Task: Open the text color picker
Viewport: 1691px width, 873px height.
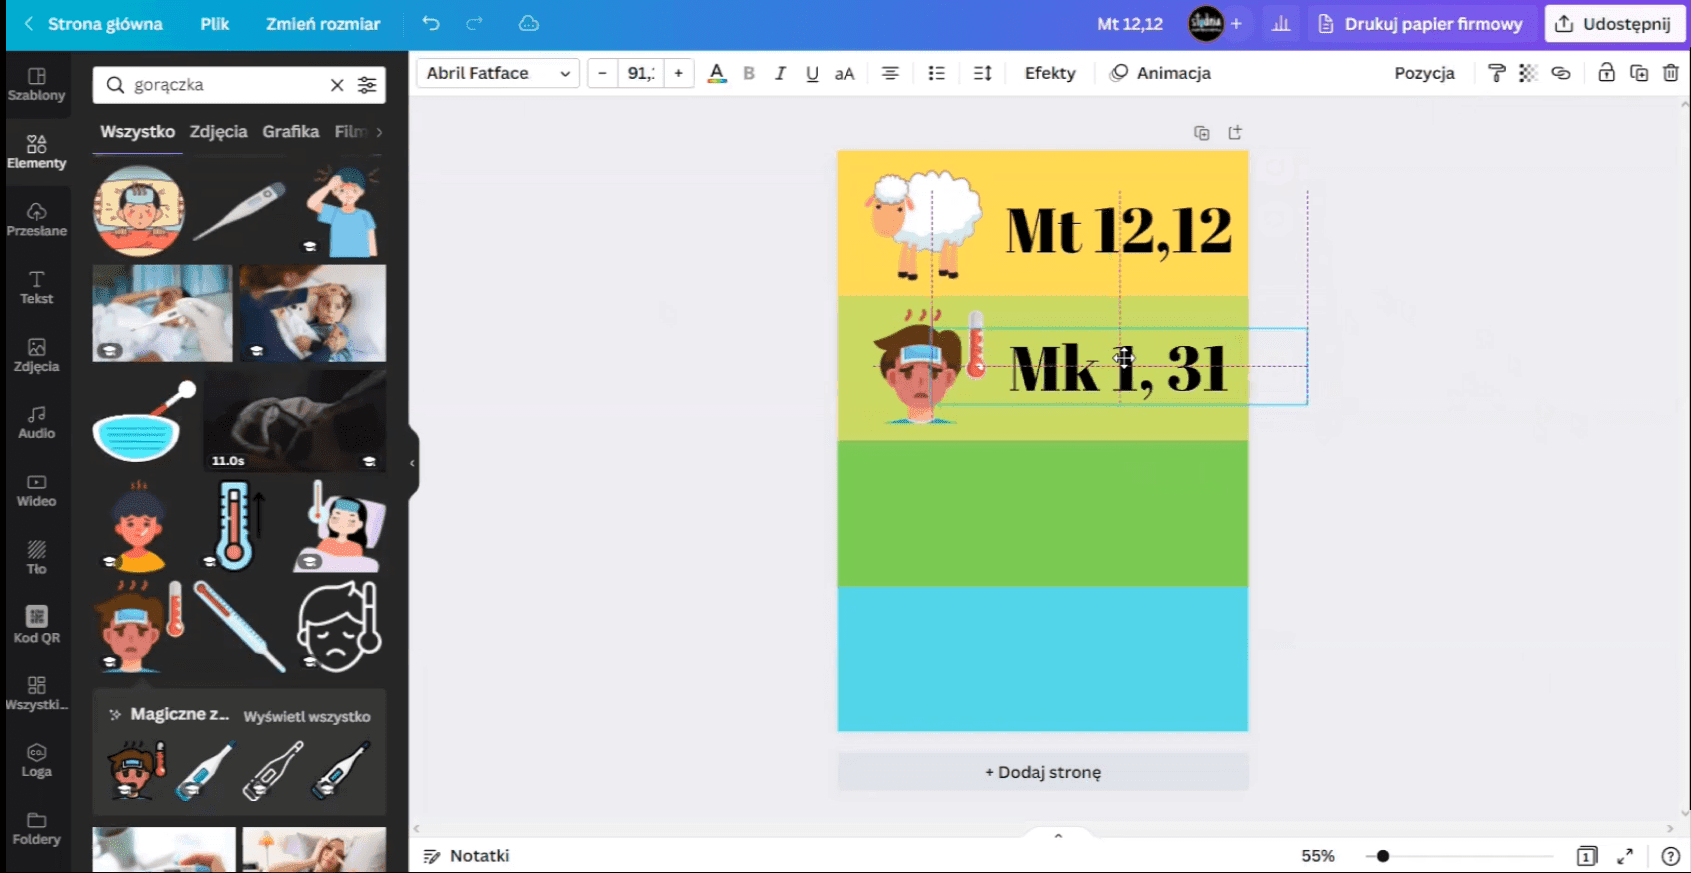Action: pos(717,73)
